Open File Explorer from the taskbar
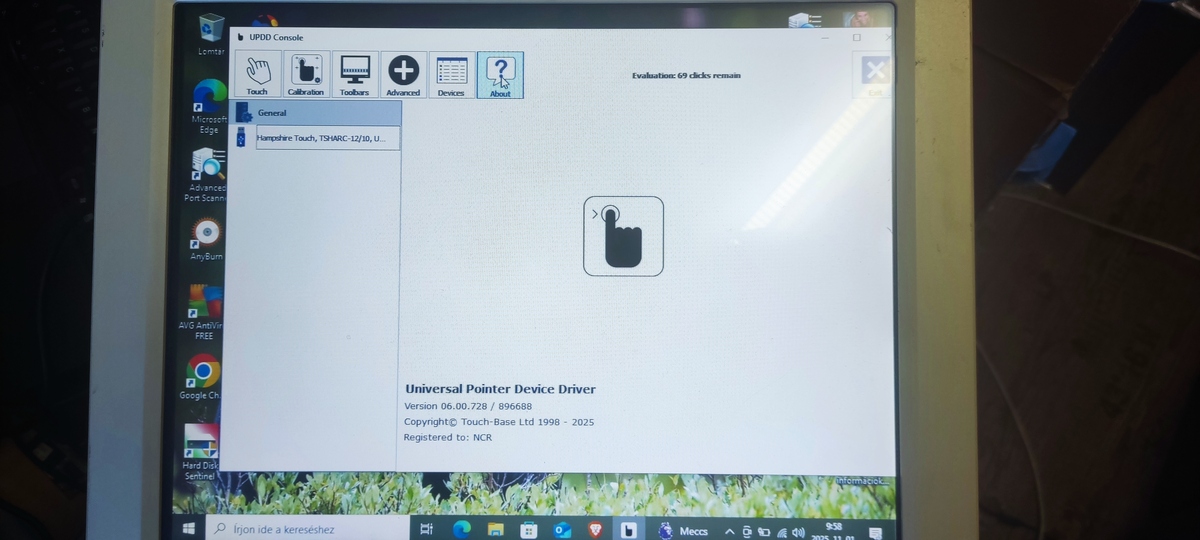1200x540 pixels. [495, 530]
